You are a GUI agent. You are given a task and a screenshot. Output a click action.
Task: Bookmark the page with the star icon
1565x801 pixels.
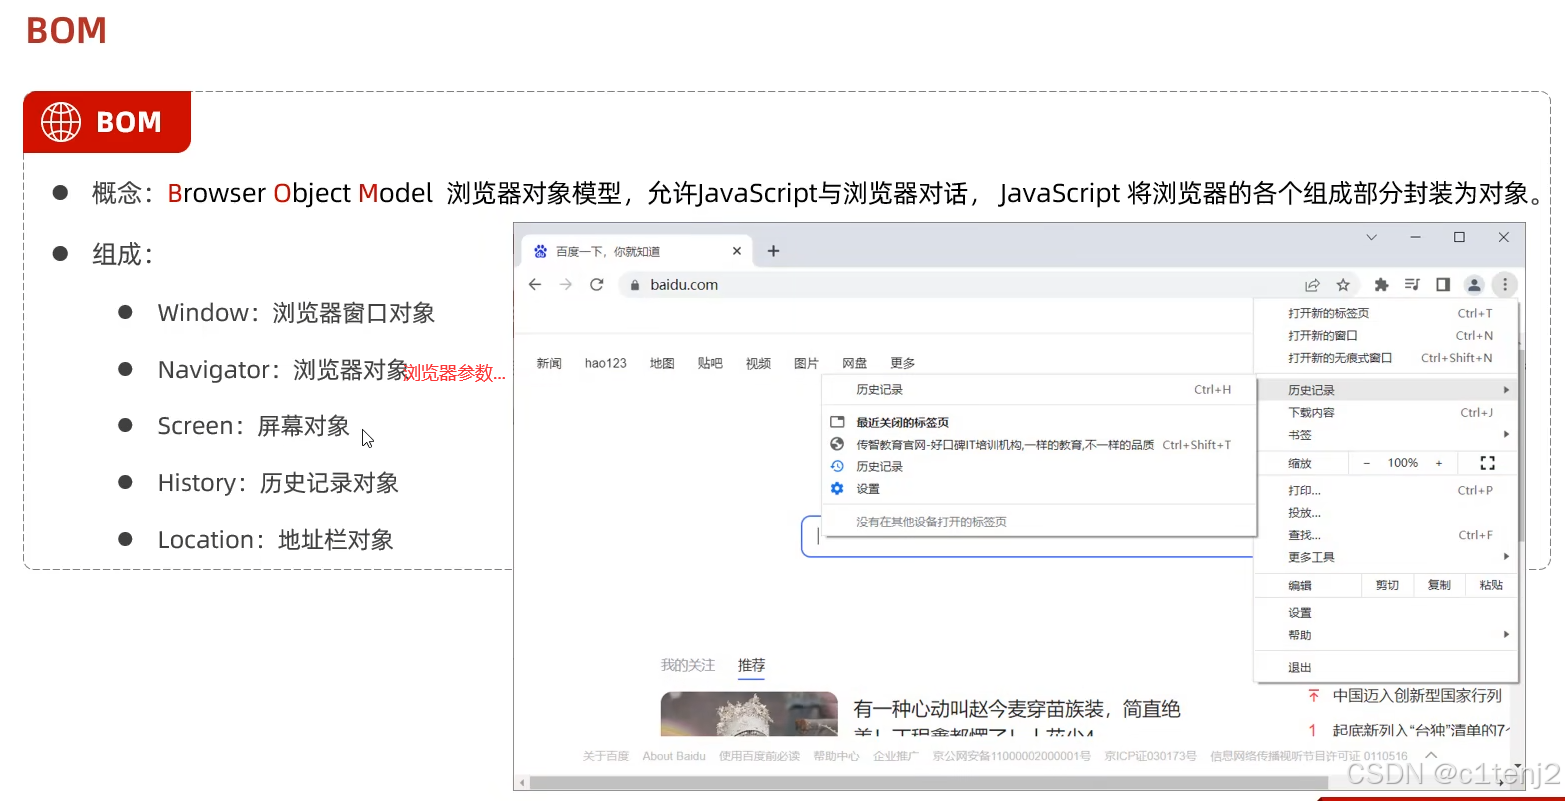(x=1343, y=284)
